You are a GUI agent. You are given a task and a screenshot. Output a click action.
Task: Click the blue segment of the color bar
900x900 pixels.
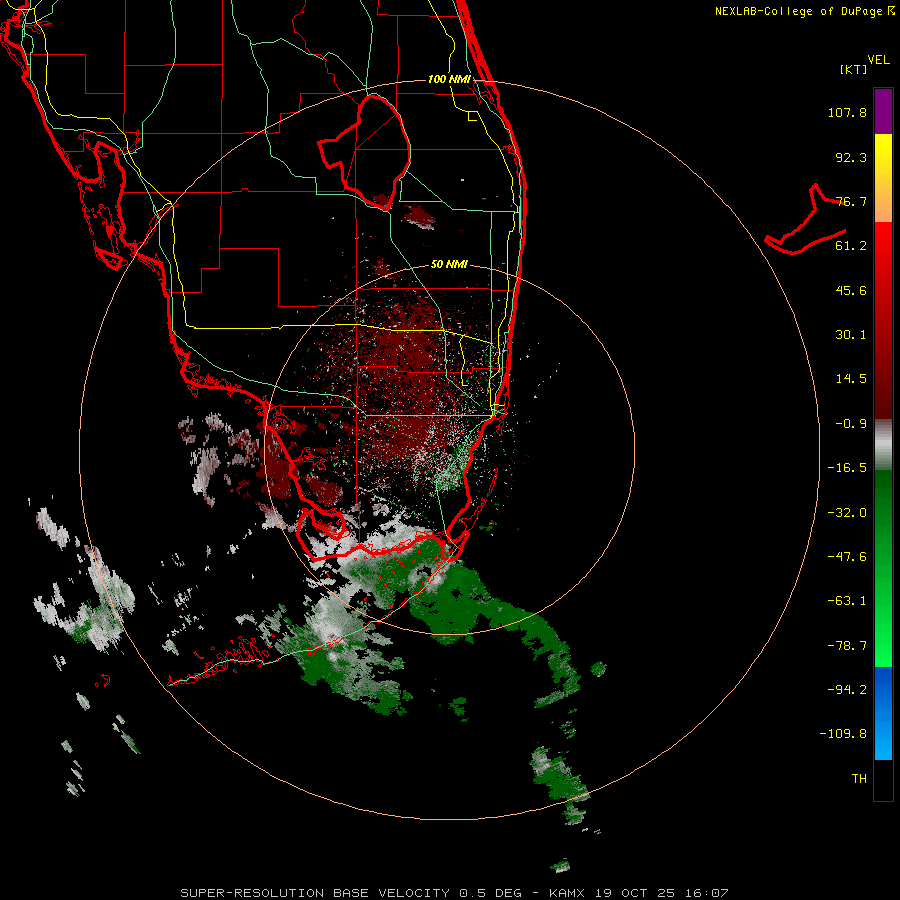[883, 713]
